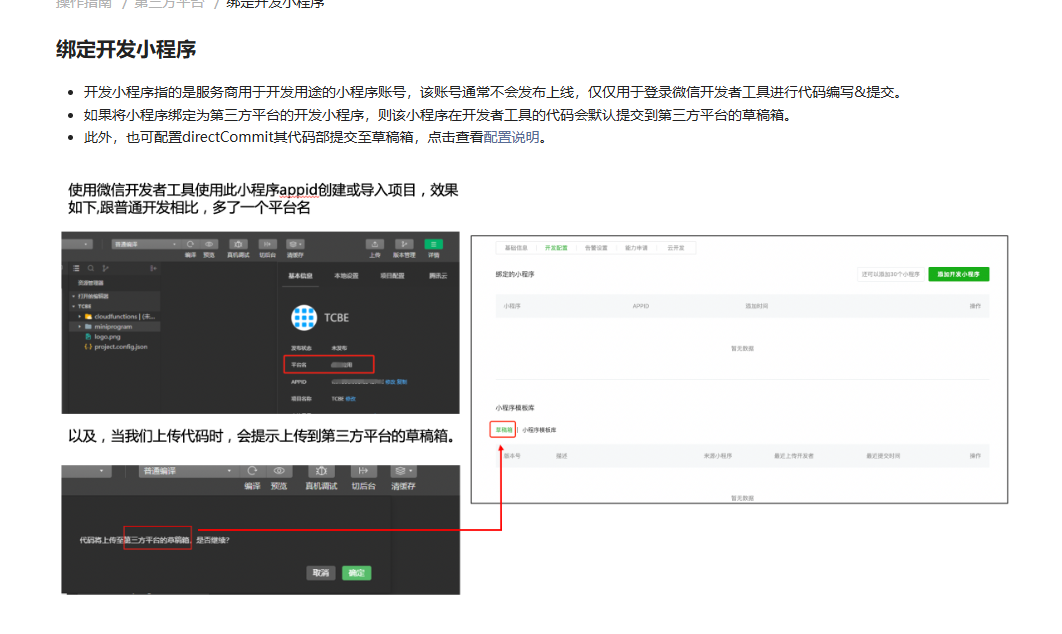Open the 配置说明 link
The height and width of the screenshot is (634, 1062).
tap(511, 138)
